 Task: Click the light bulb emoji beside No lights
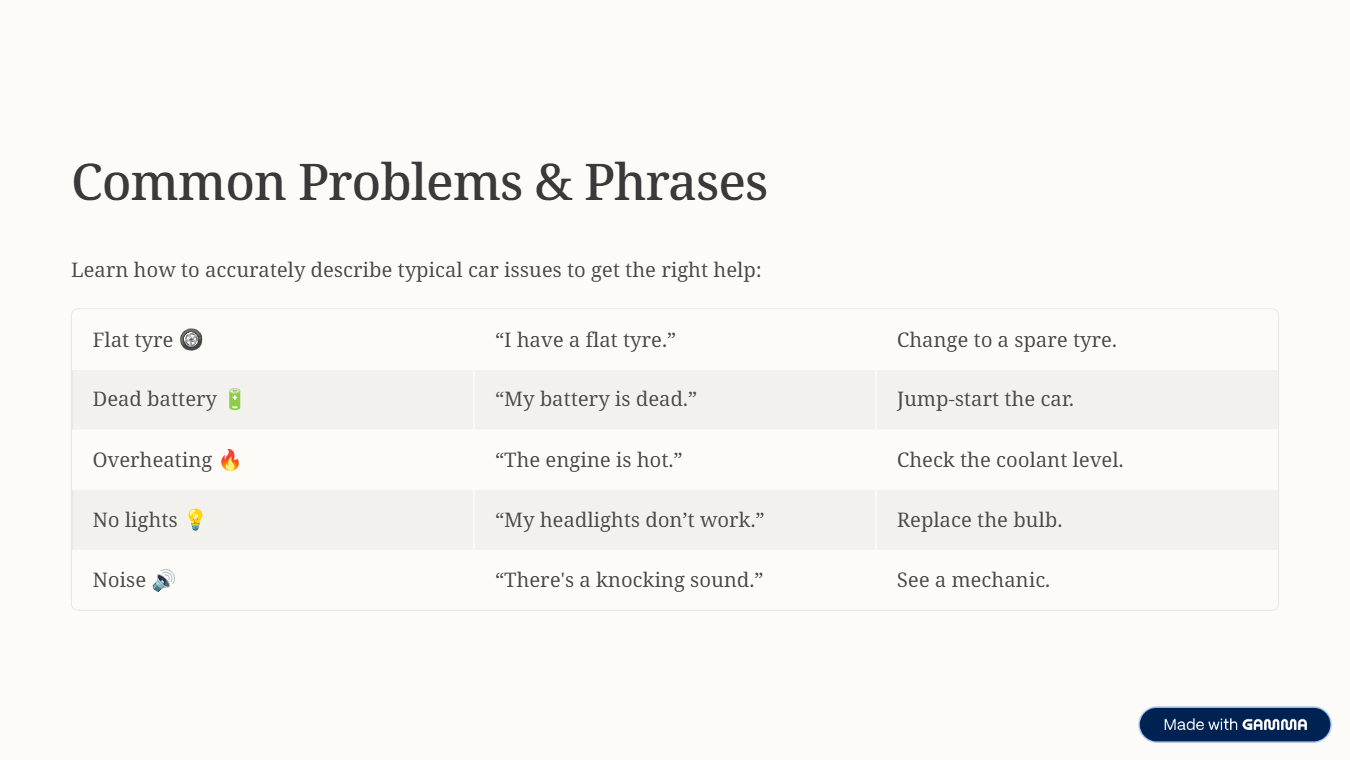point(195,520)
